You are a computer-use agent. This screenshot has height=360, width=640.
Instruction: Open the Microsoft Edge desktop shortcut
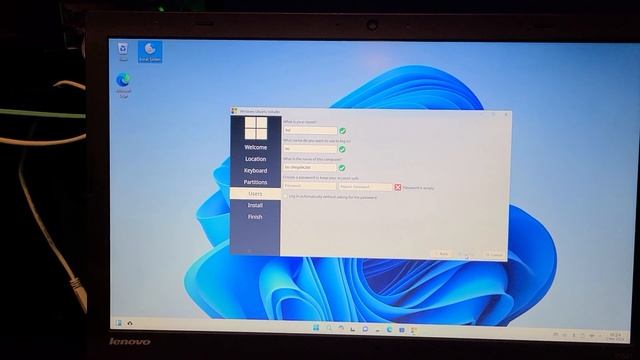[123, 85]
